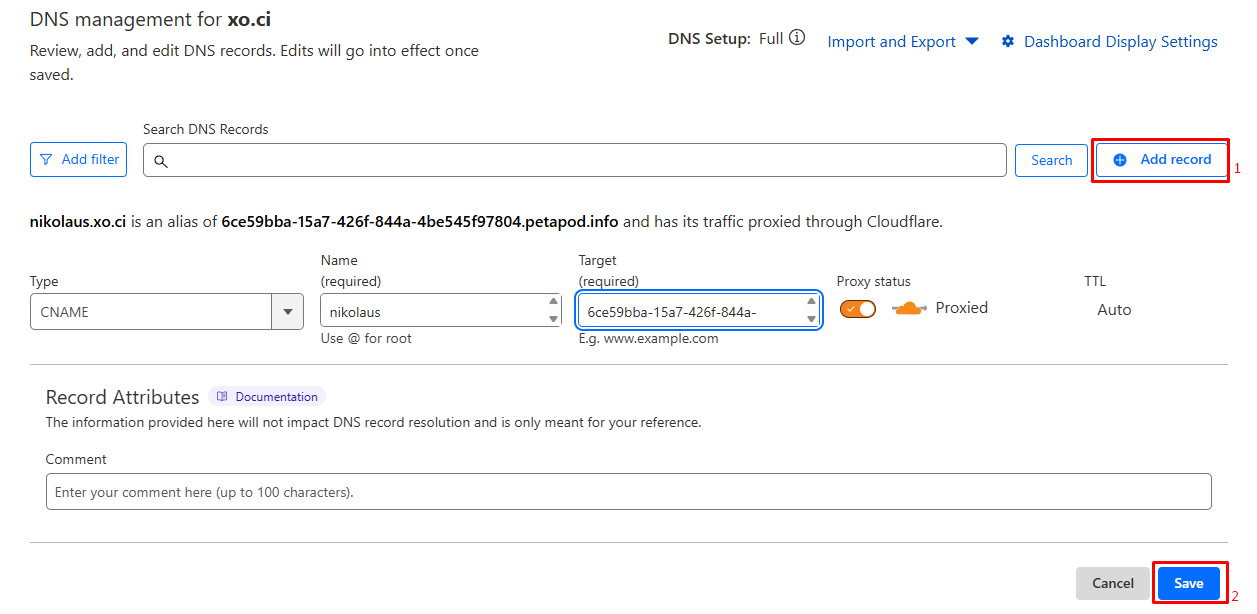This screenshot has width=1257, height=614.
Task: Click the Target field scroll-down arrow
Action: click(812, 319)
